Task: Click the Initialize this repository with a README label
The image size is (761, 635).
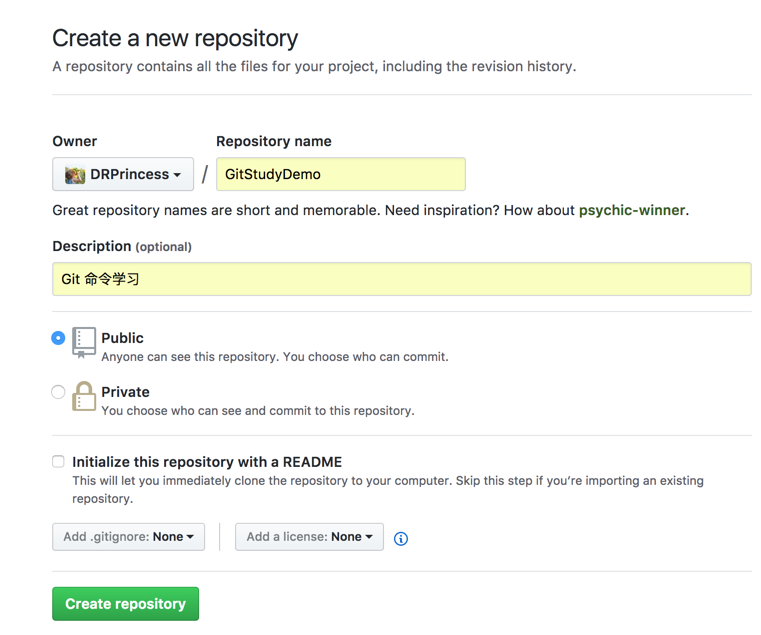Action: click(x=207, y=462)
